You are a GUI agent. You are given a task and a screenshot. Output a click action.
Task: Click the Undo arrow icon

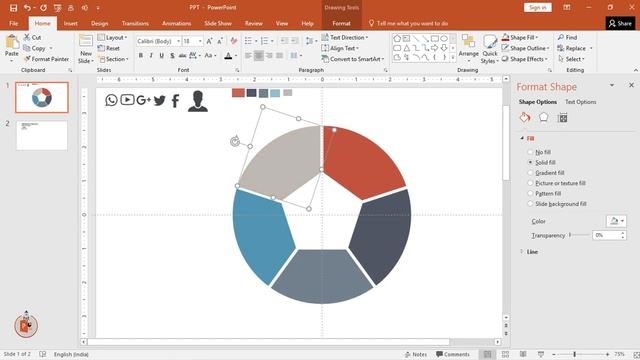(27, 8)
